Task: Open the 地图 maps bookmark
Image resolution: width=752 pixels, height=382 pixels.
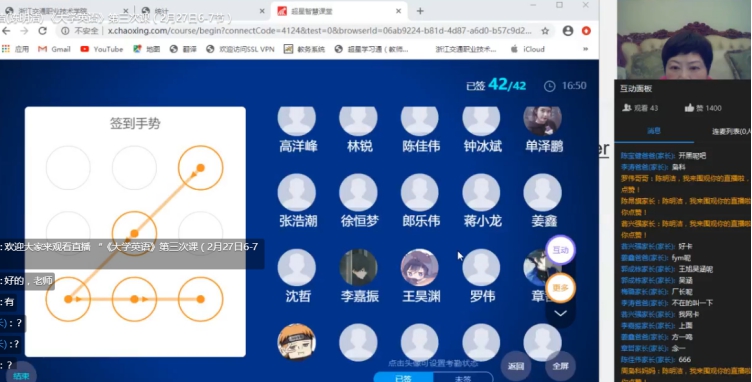Action: tap(147, 49)
